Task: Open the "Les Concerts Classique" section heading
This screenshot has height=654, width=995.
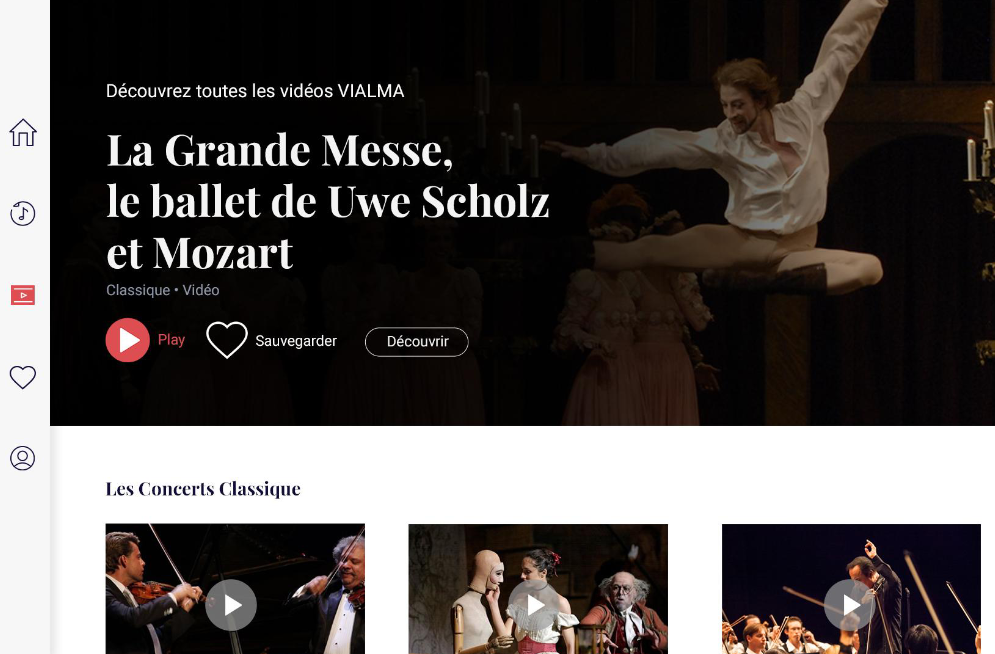Action: click(x=203, y=489)
